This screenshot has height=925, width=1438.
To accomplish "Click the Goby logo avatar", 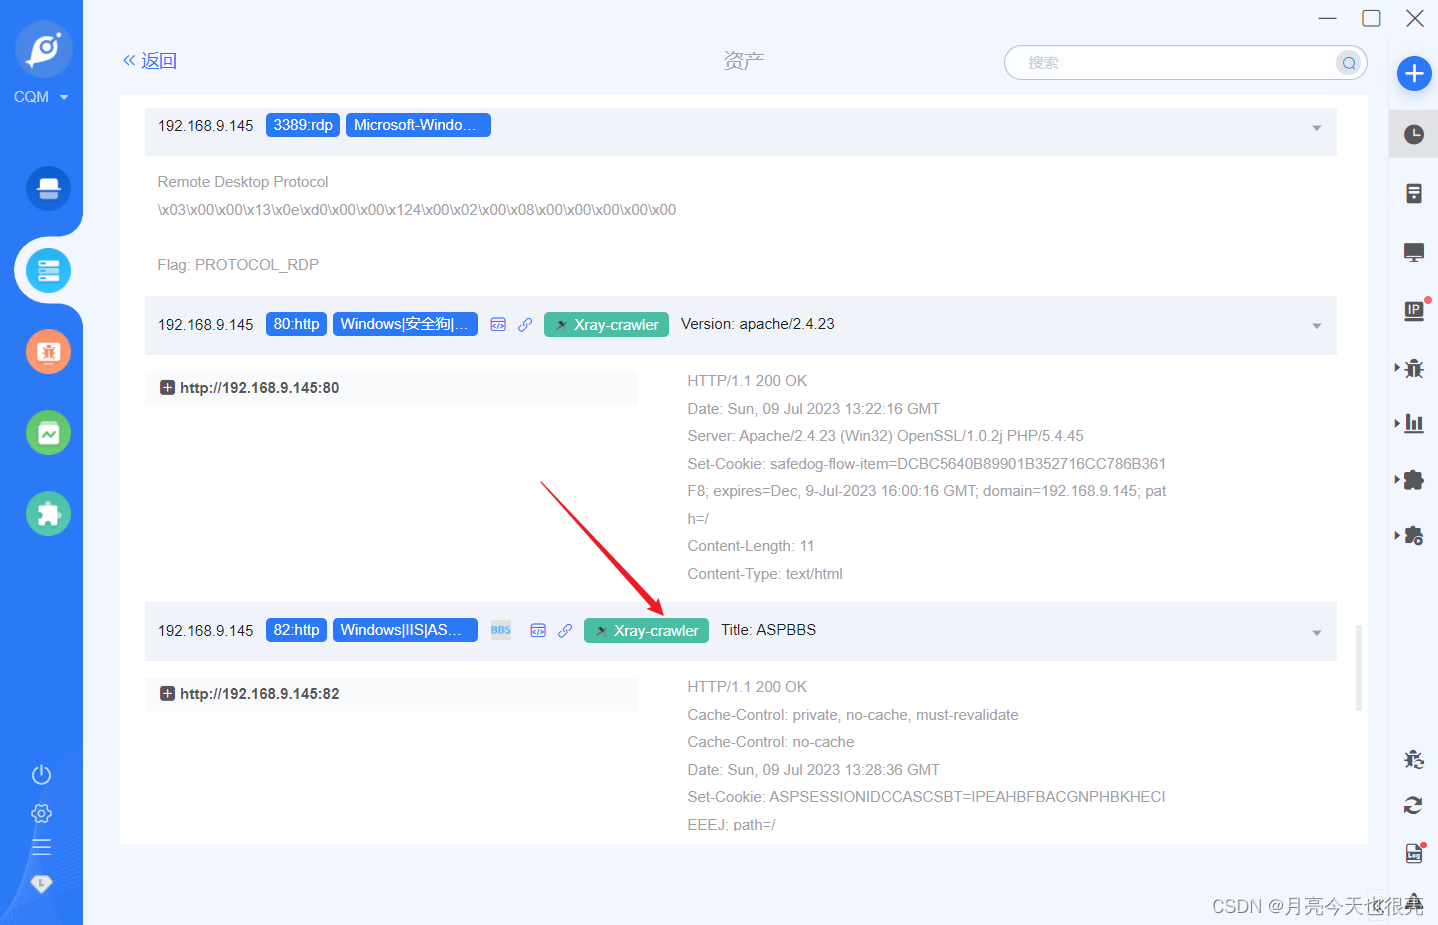I will [x=43, y=49].
